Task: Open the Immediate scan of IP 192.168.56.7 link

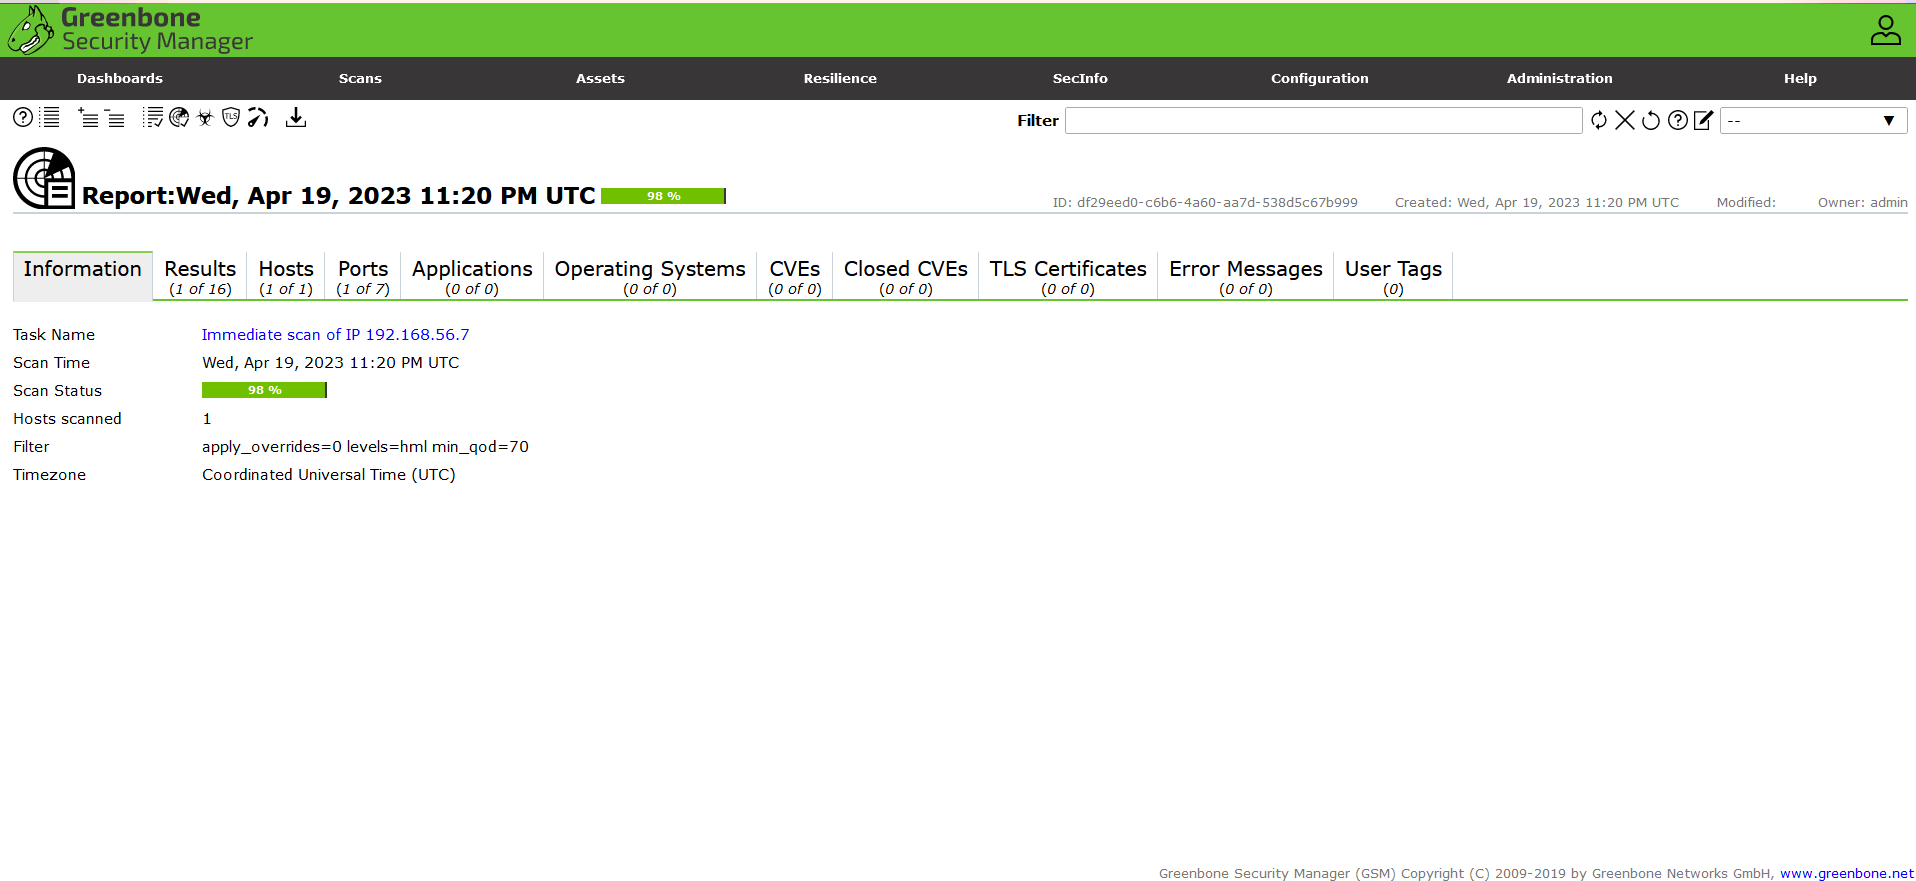Action: (335, 335)
